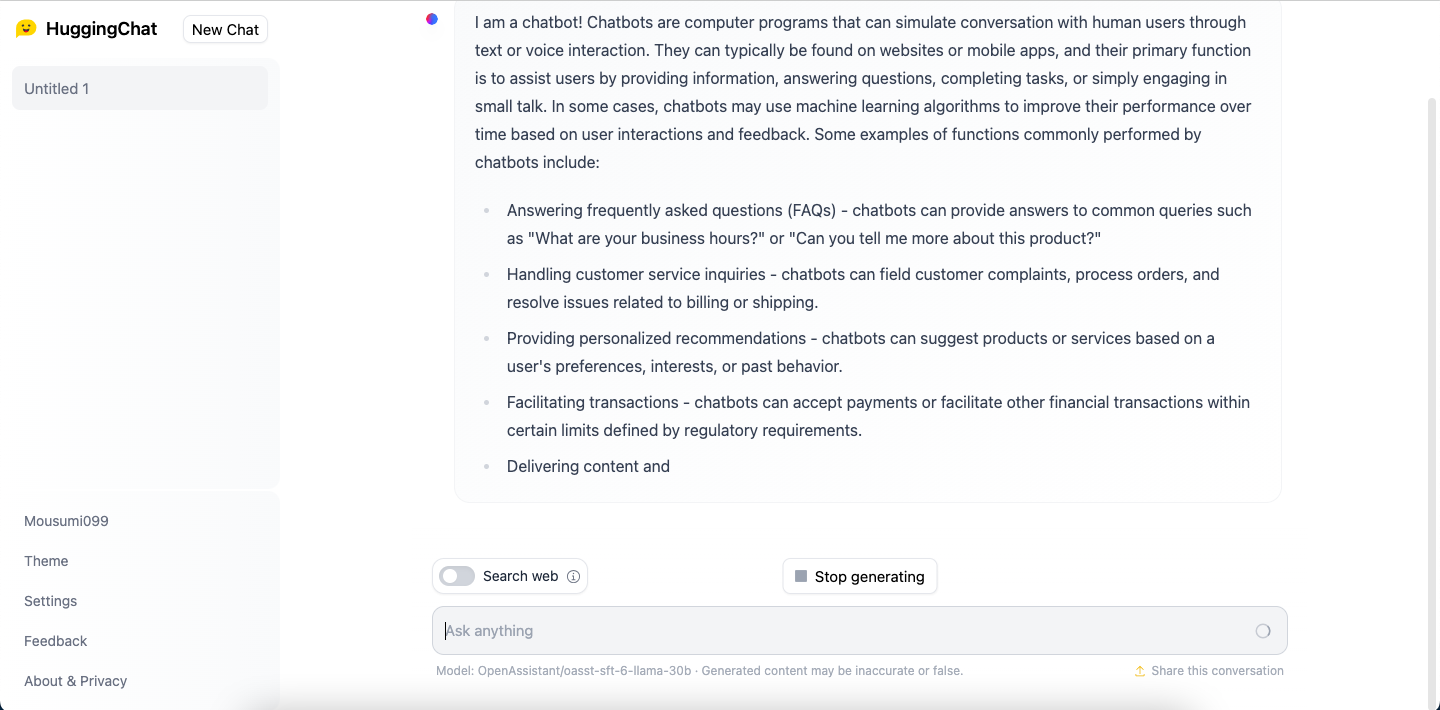Click the info icon beside Search web
Screen dimensions: 1440x710
573,576
